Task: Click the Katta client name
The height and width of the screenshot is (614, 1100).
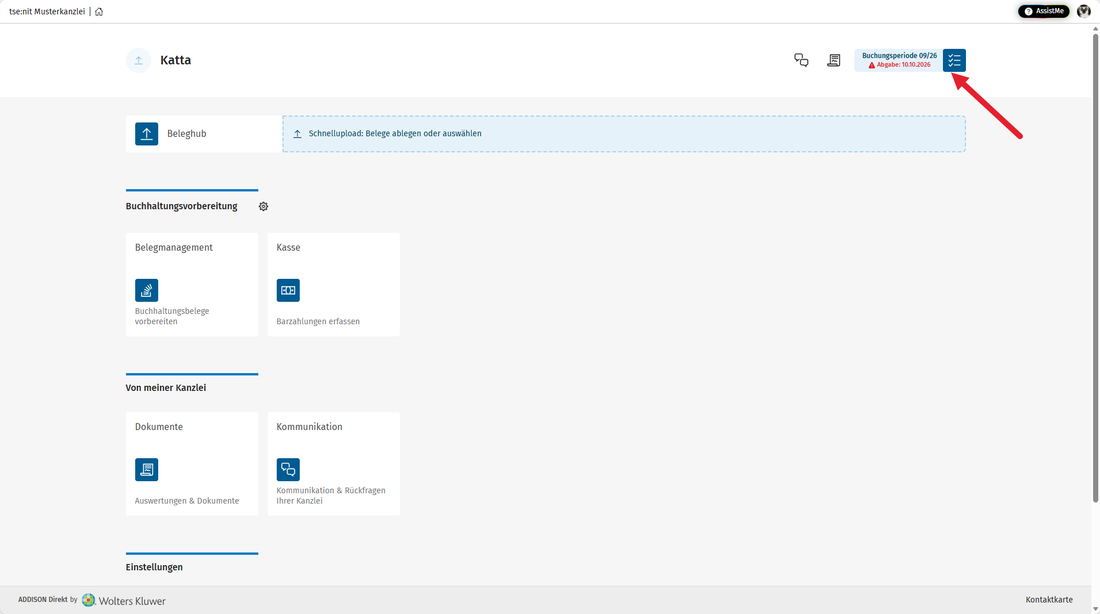Action: pos(175,60)
